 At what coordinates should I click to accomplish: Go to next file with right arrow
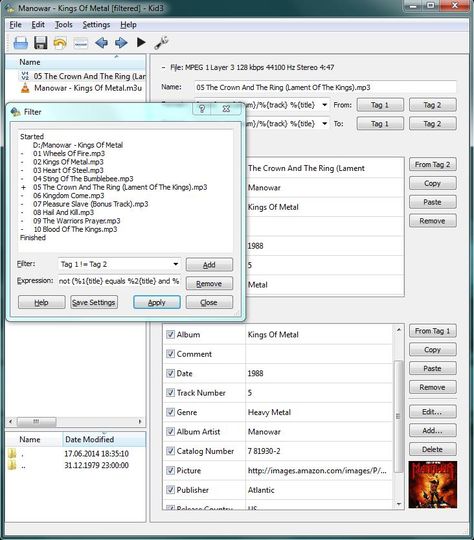coord(121,43)
